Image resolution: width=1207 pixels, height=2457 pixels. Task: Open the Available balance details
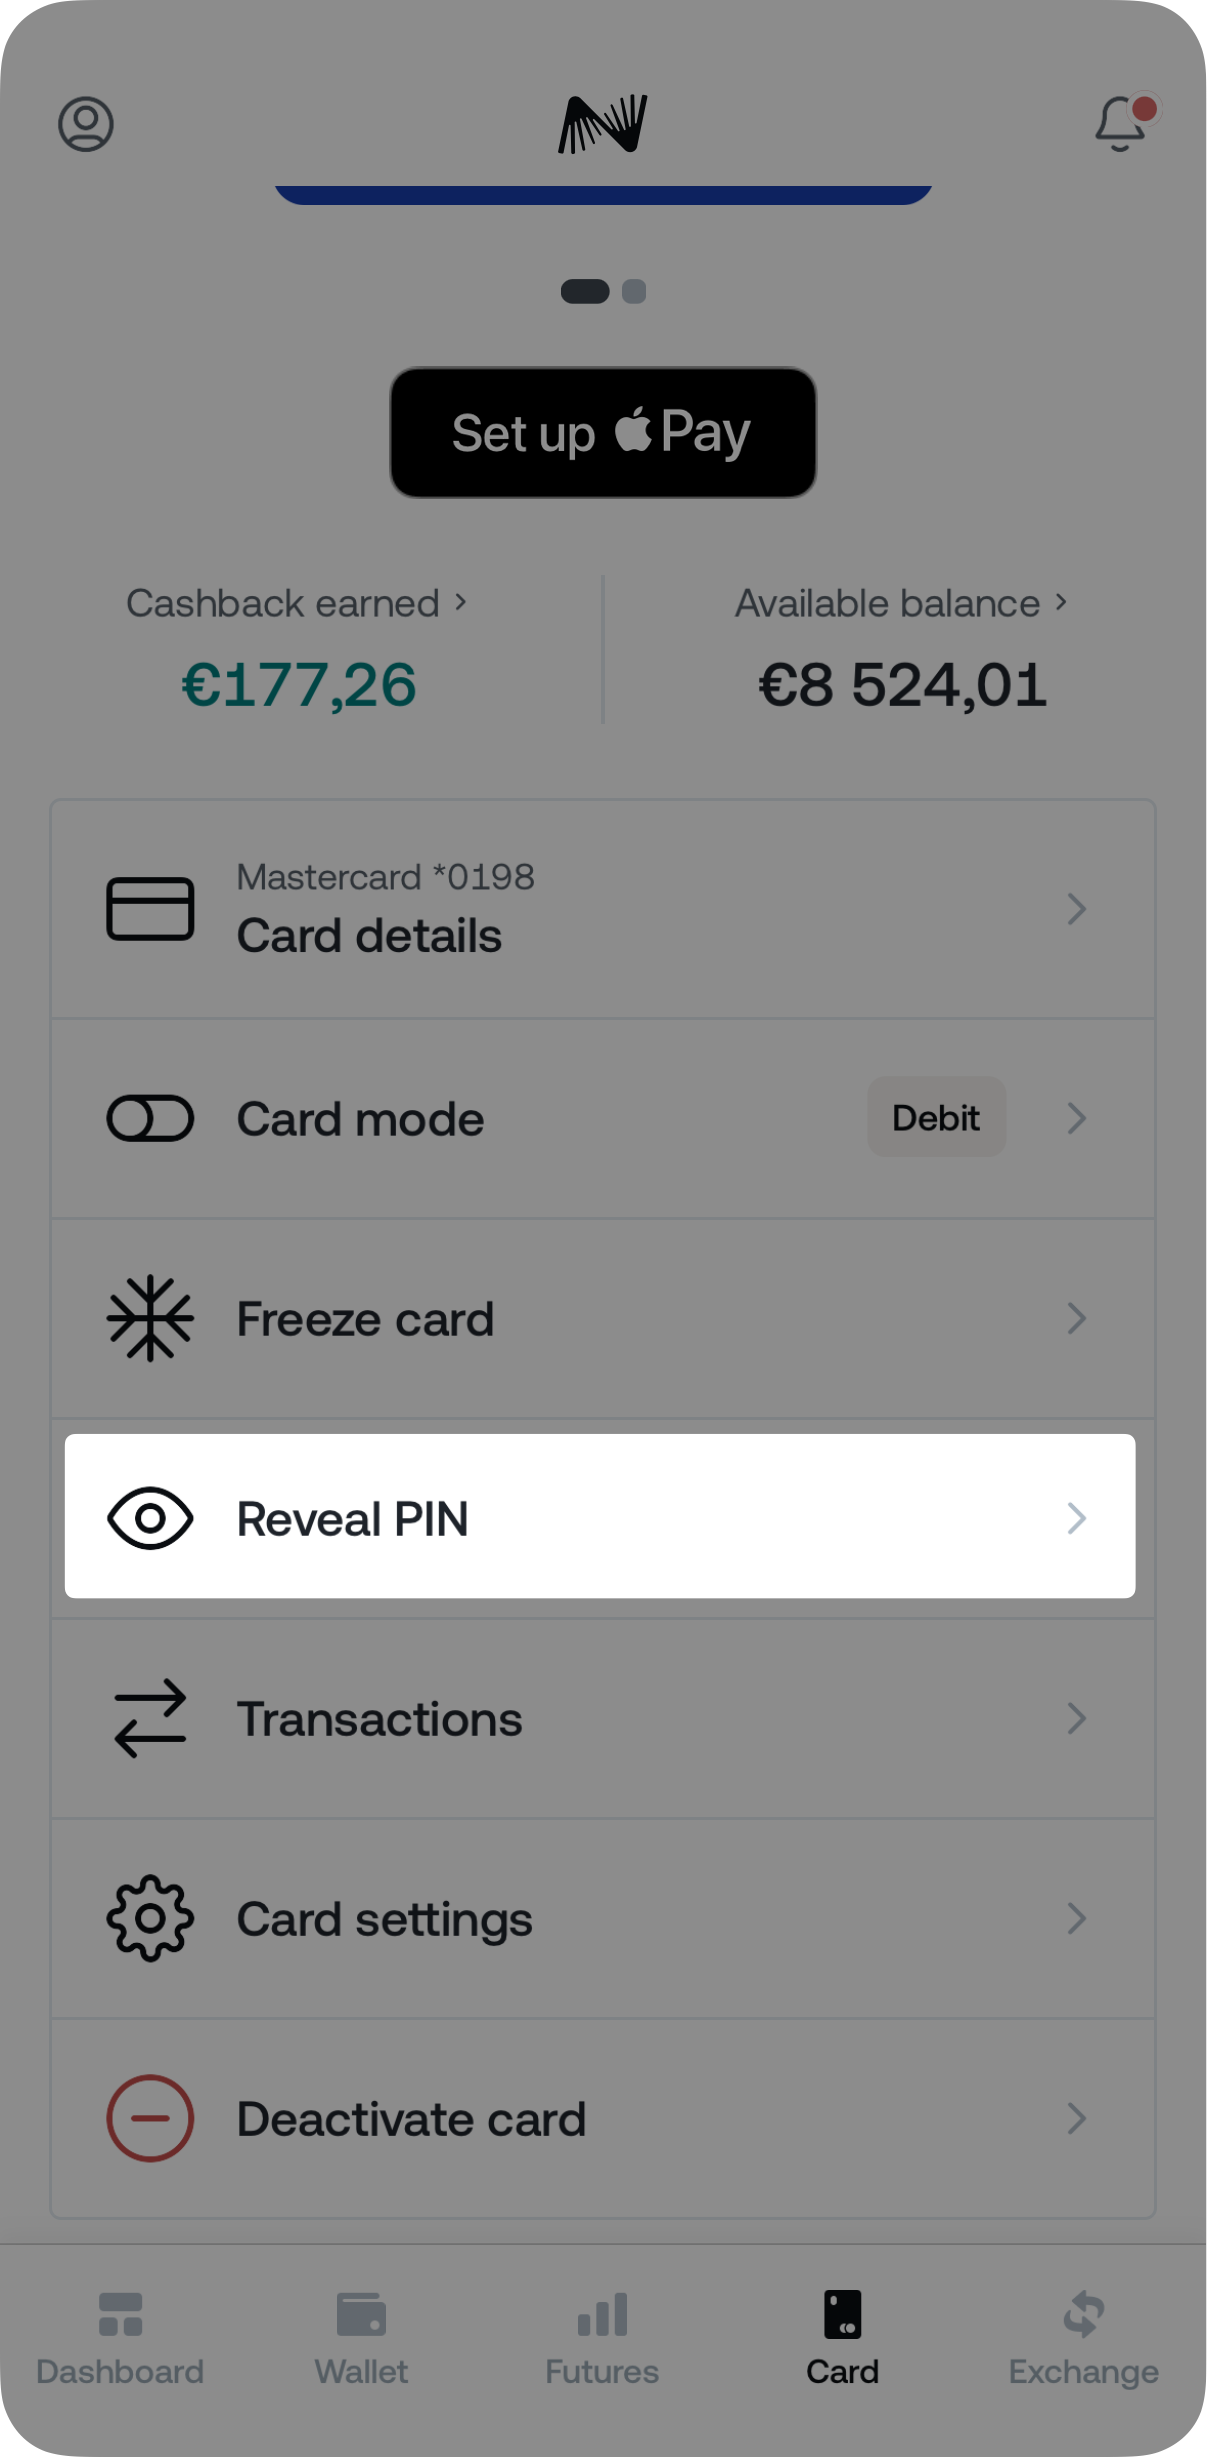(x=902, y=604)
